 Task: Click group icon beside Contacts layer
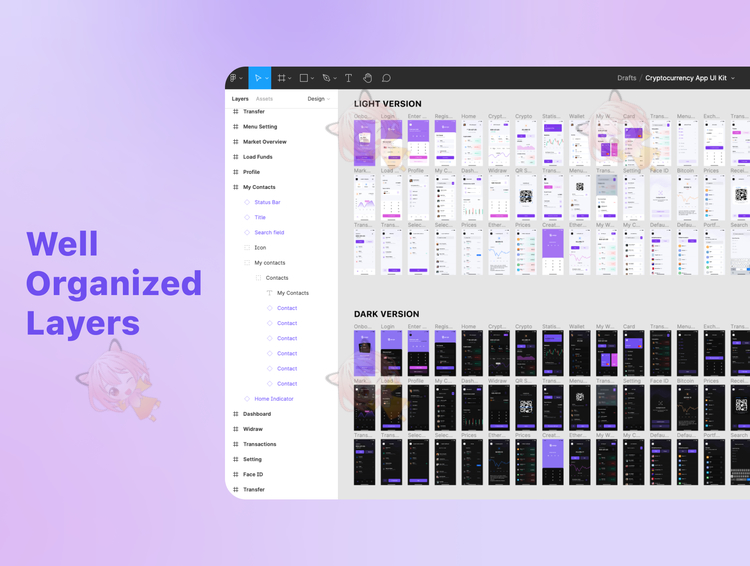[258, 278]
